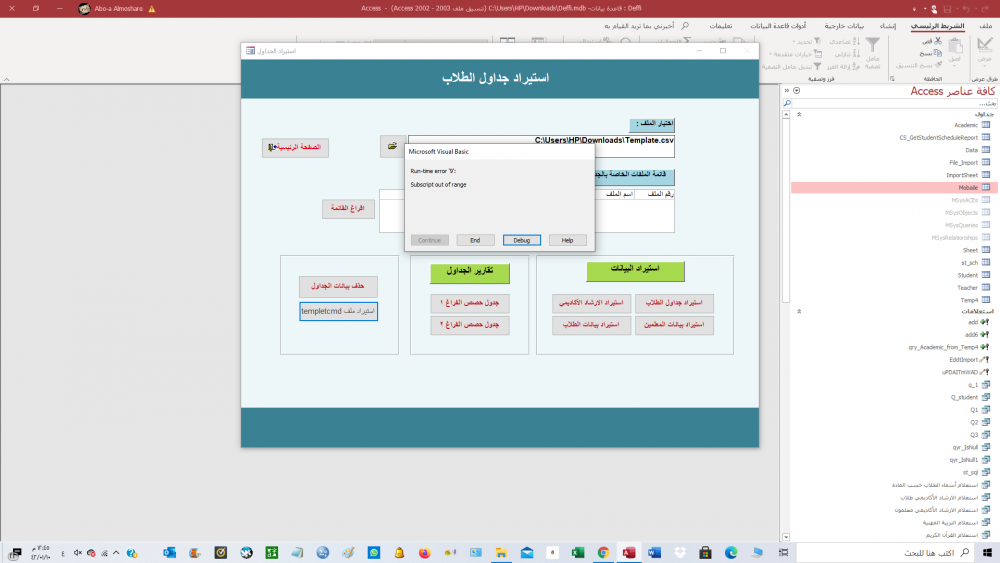Screen dimensions: 1000x563
Task: Open the إنشاء Create ribbon tab
Action: pos(888,26)
